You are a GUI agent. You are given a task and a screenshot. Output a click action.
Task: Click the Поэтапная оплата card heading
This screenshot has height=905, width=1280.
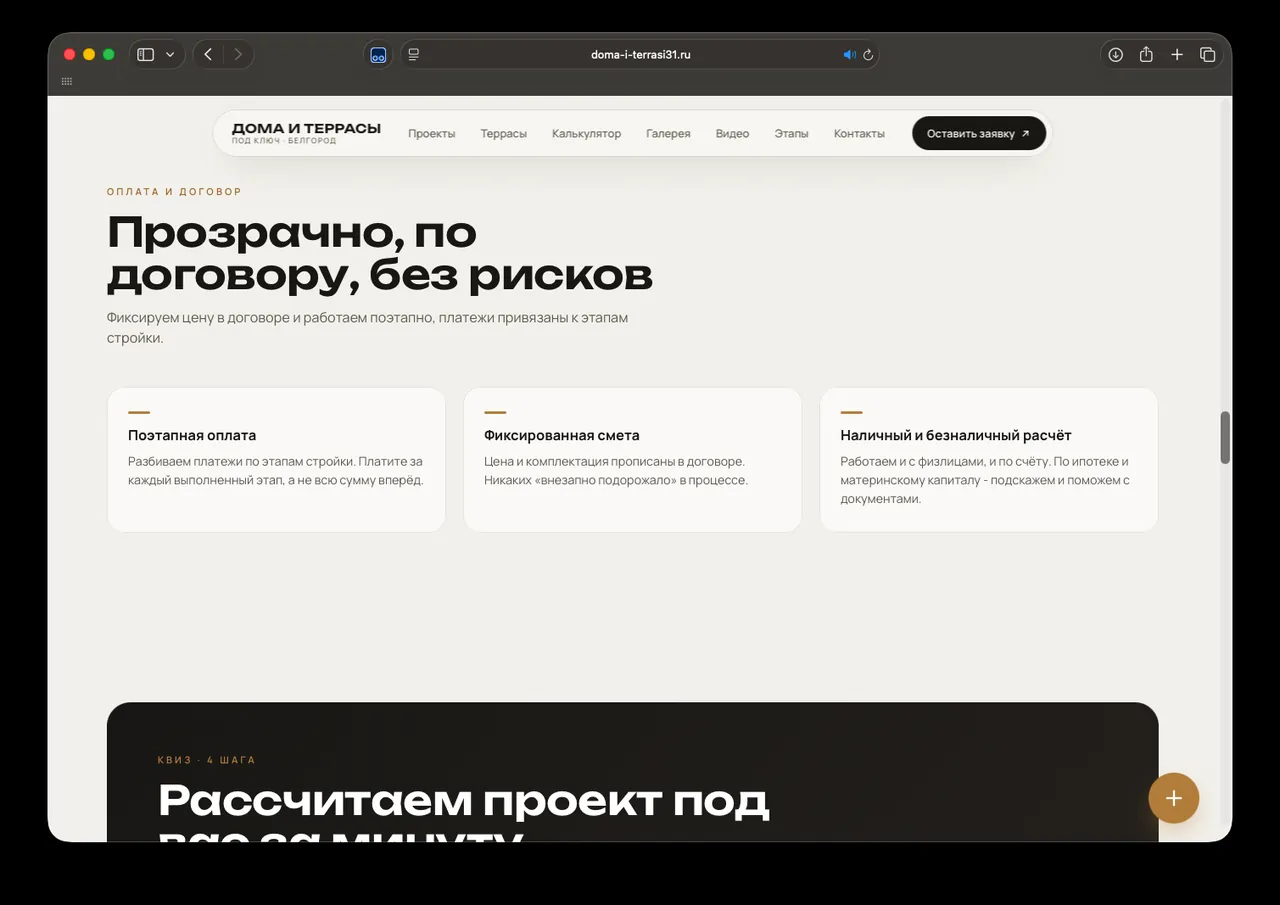192,436
